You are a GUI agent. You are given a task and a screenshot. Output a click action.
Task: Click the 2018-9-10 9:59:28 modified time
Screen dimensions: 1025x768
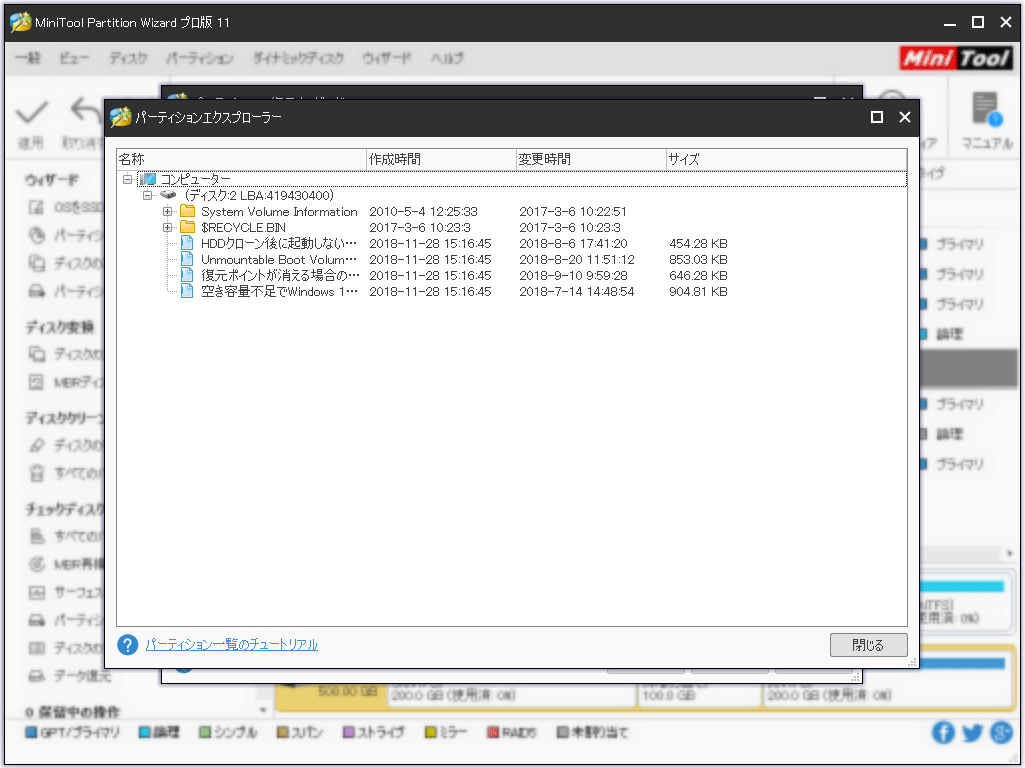(x=573, y=276)
